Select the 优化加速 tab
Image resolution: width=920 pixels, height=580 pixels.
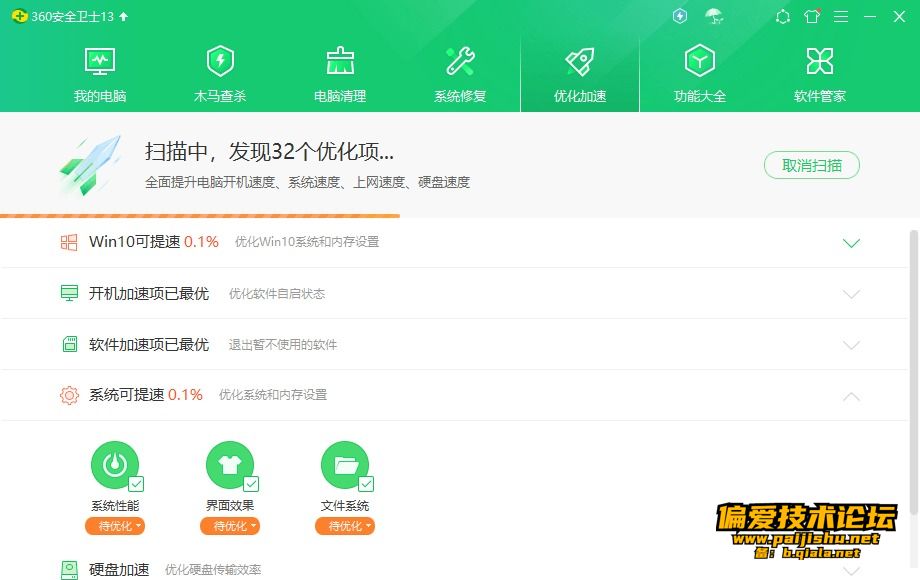pos(580,74)
